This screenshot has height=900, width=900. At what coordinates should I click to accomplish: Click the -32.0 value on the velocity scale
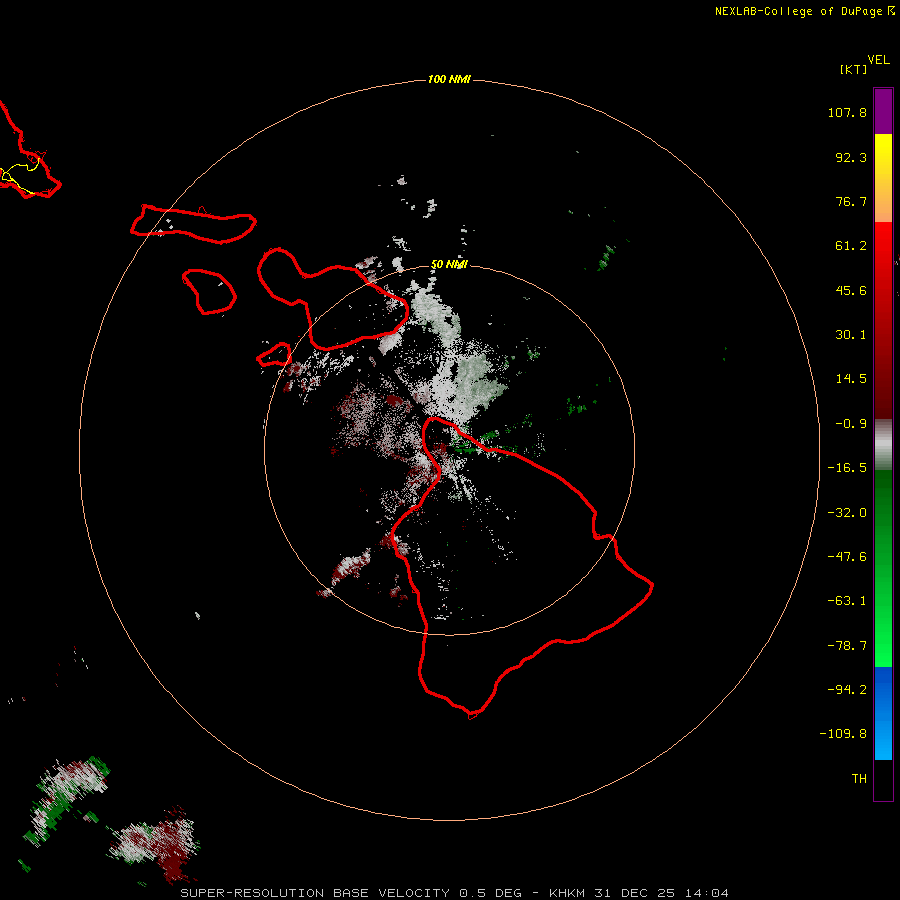(x=847, y=513)
